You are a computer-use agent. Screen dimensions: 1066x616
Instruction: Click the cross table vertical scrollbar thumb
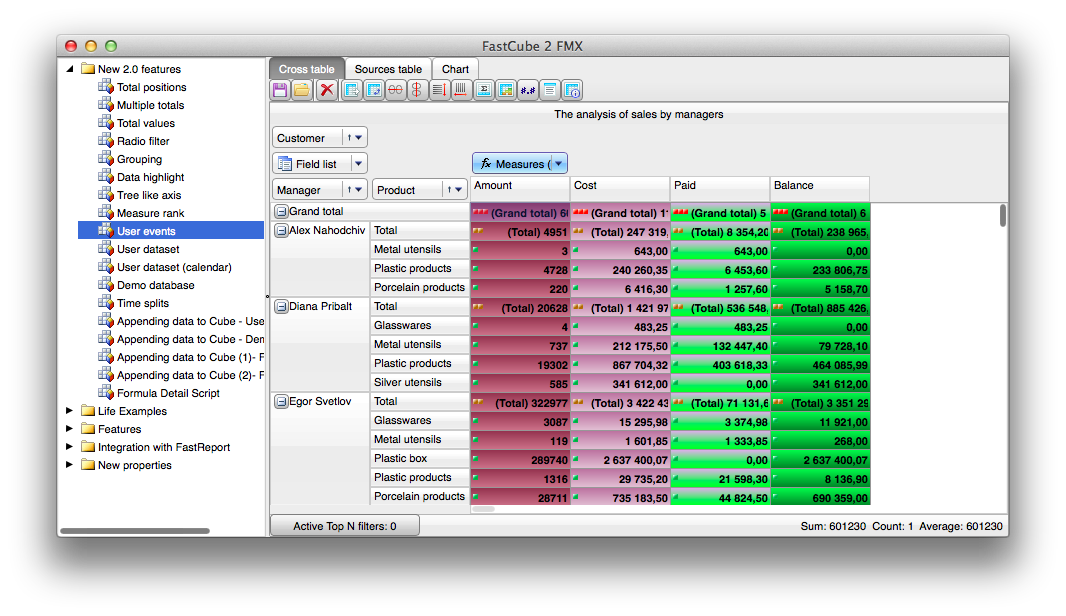[1002, 216]
